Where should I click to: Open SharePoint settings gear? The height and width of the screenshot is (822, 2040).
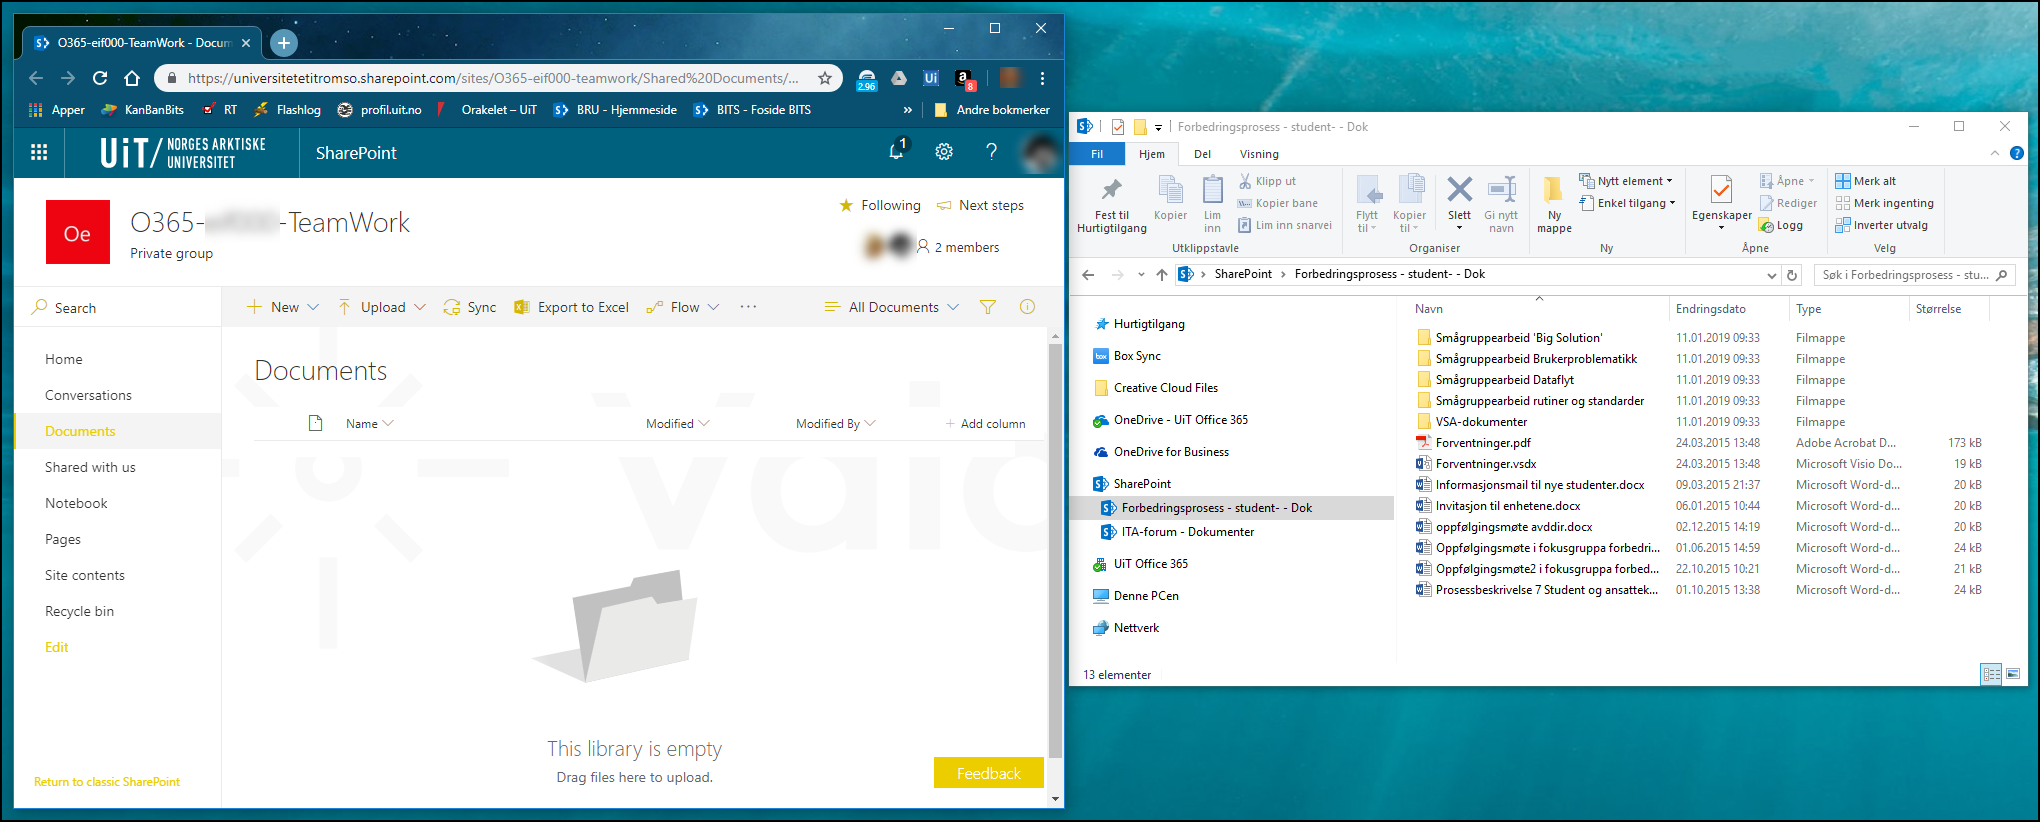[943, 151]
